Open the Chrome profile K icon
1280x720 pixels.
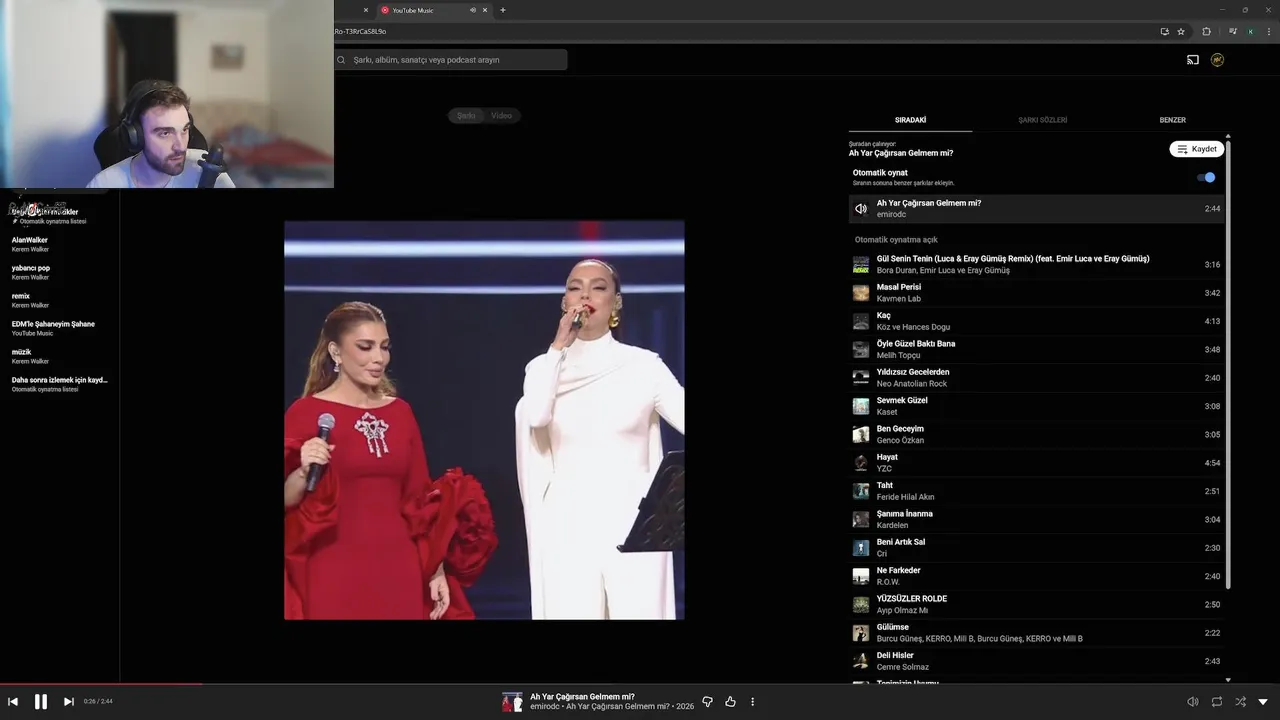click(1250, 31)
